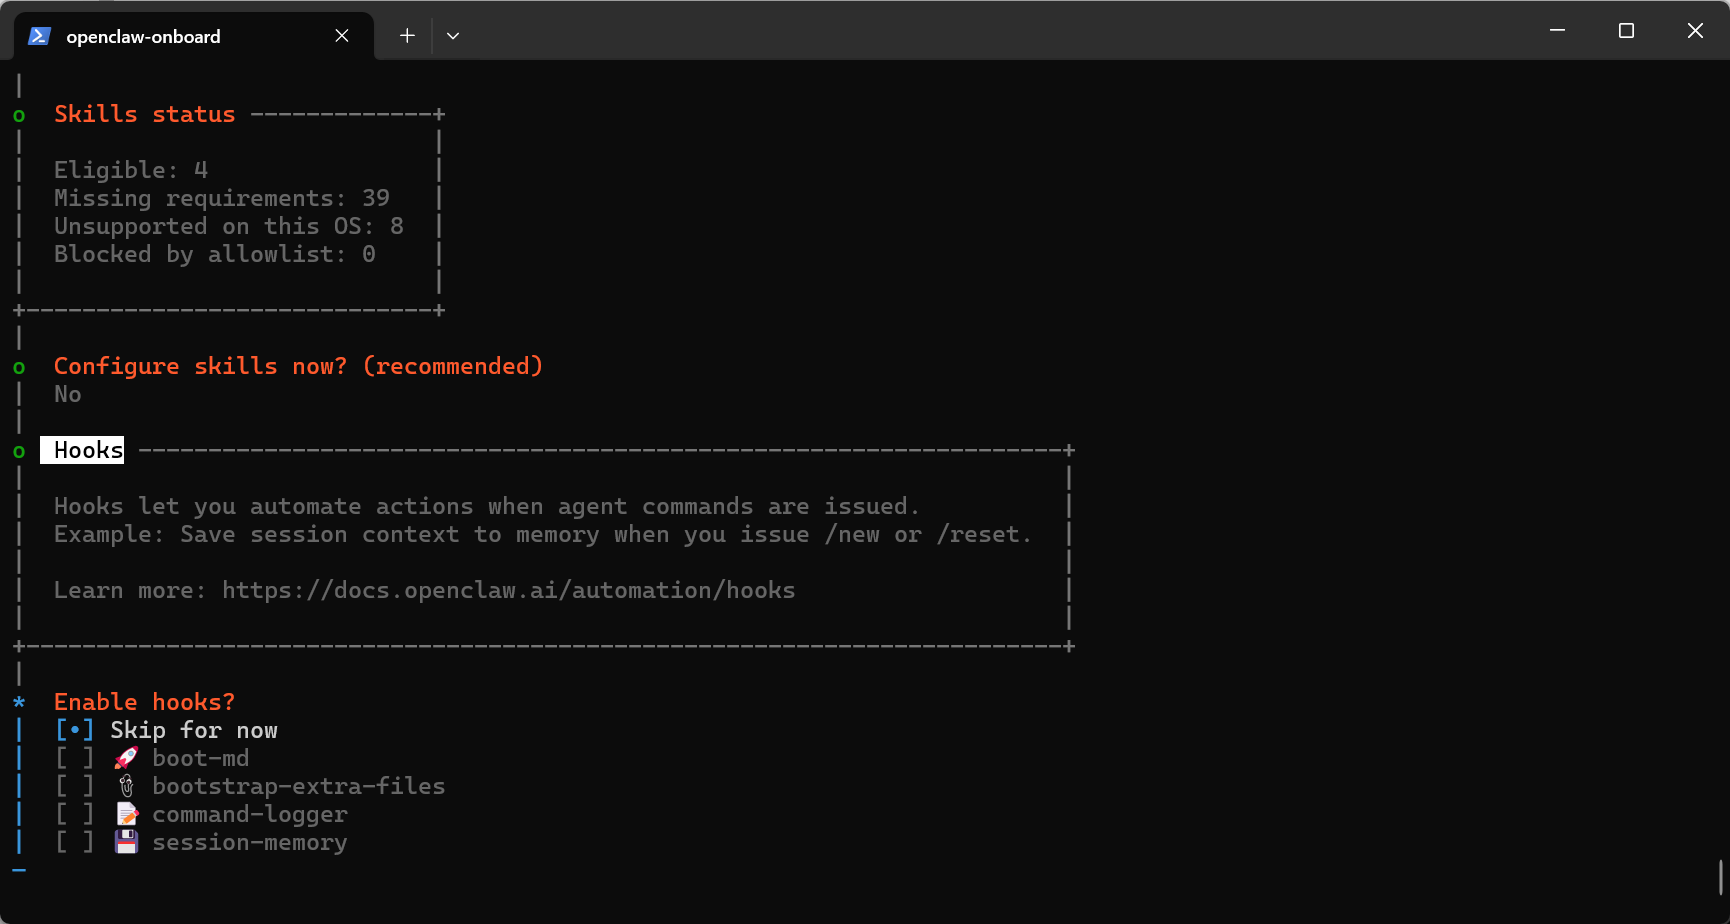This screenshot has height=924, width=1730.
Task: Click the notepad icon beside command-logger
Action: coord(126,814)
